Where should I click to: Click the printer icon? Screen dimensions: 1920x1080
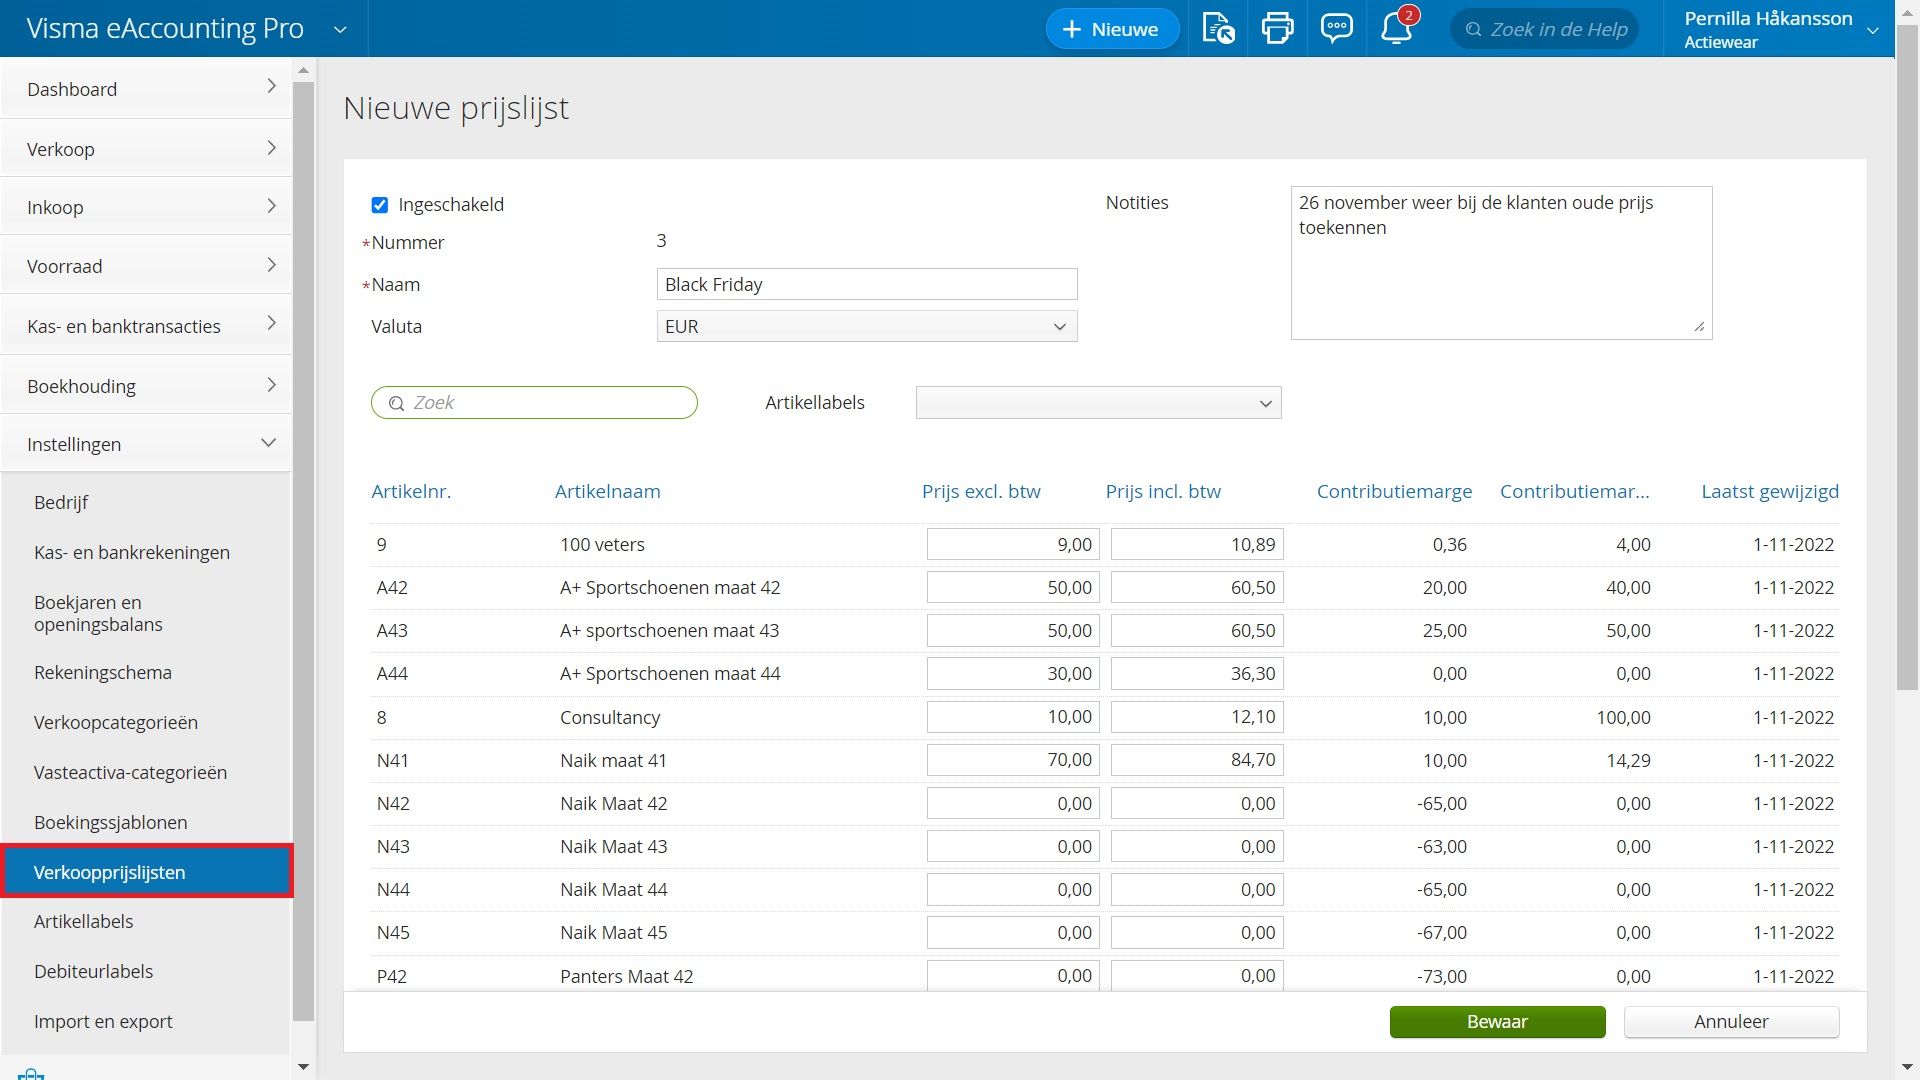pyautogui.click(x=1277, y=28)
